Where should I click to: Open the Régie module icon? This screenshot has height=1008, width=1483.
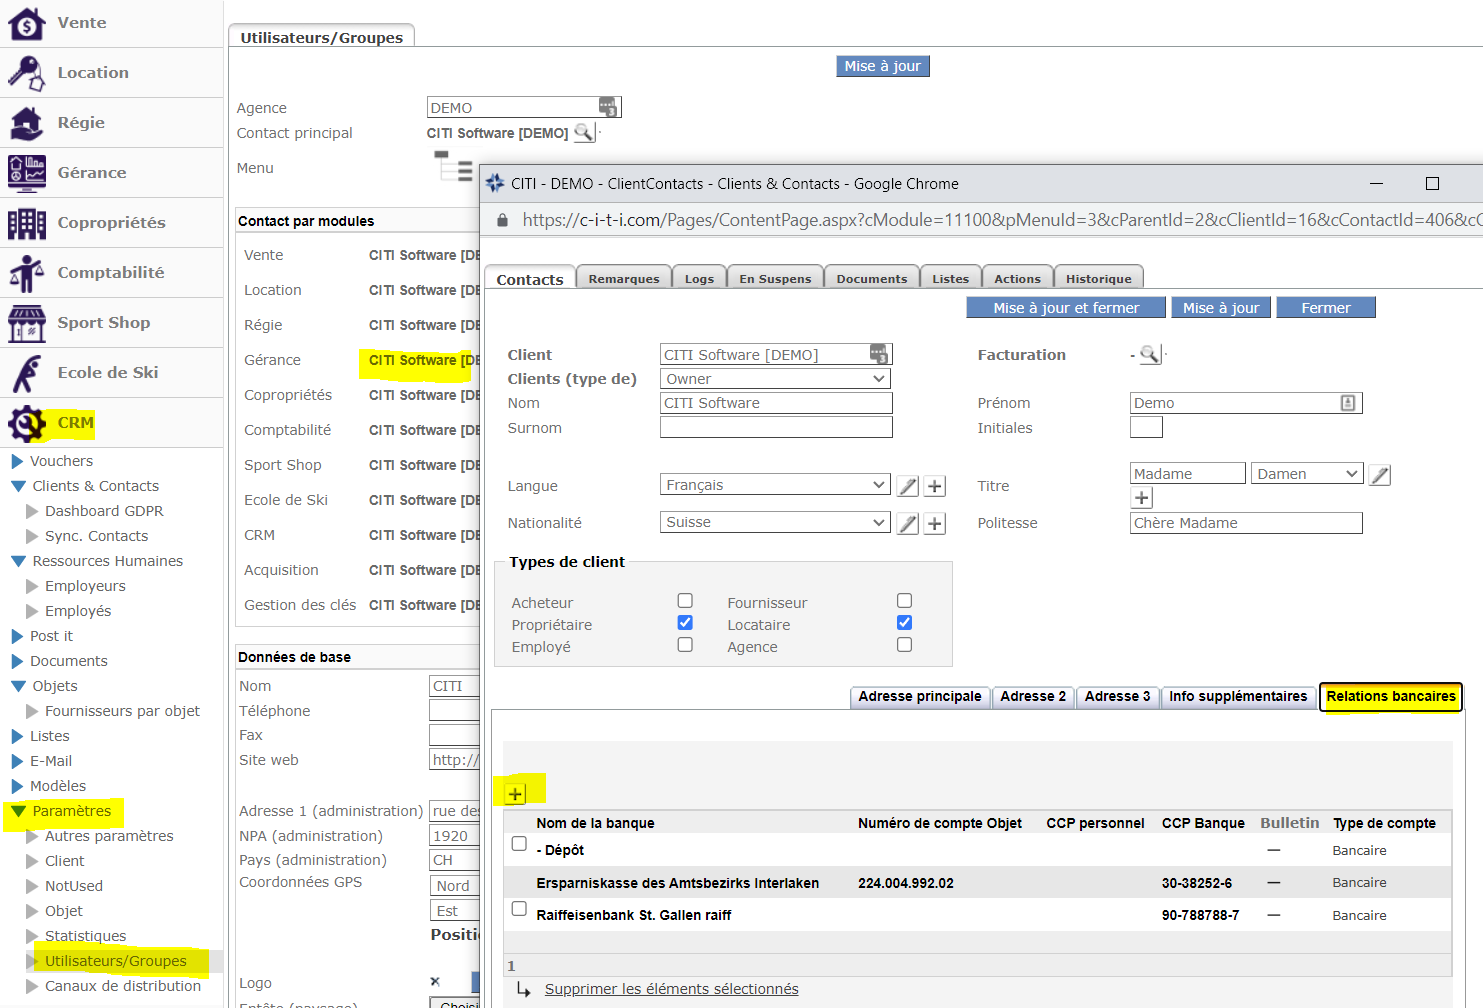point(27,122)
